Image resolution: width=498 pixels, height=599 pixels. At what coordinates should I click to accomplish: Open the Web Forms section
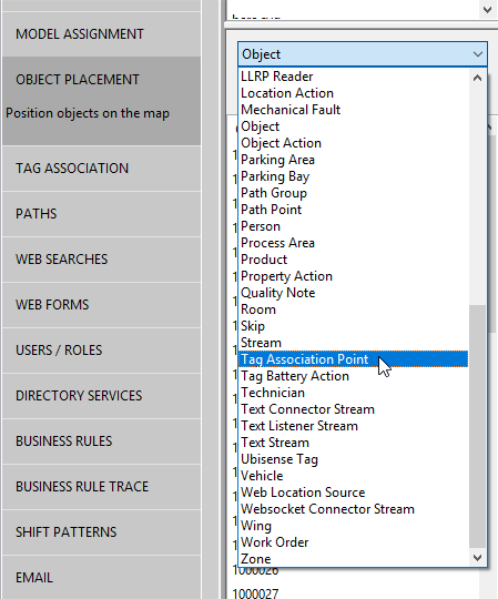[101, 305]
